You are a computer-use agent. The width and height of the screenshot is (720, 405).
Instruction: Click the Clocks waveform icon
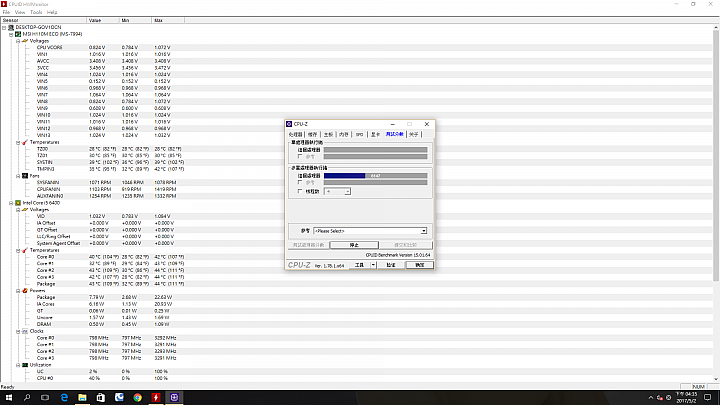point(25,331)
